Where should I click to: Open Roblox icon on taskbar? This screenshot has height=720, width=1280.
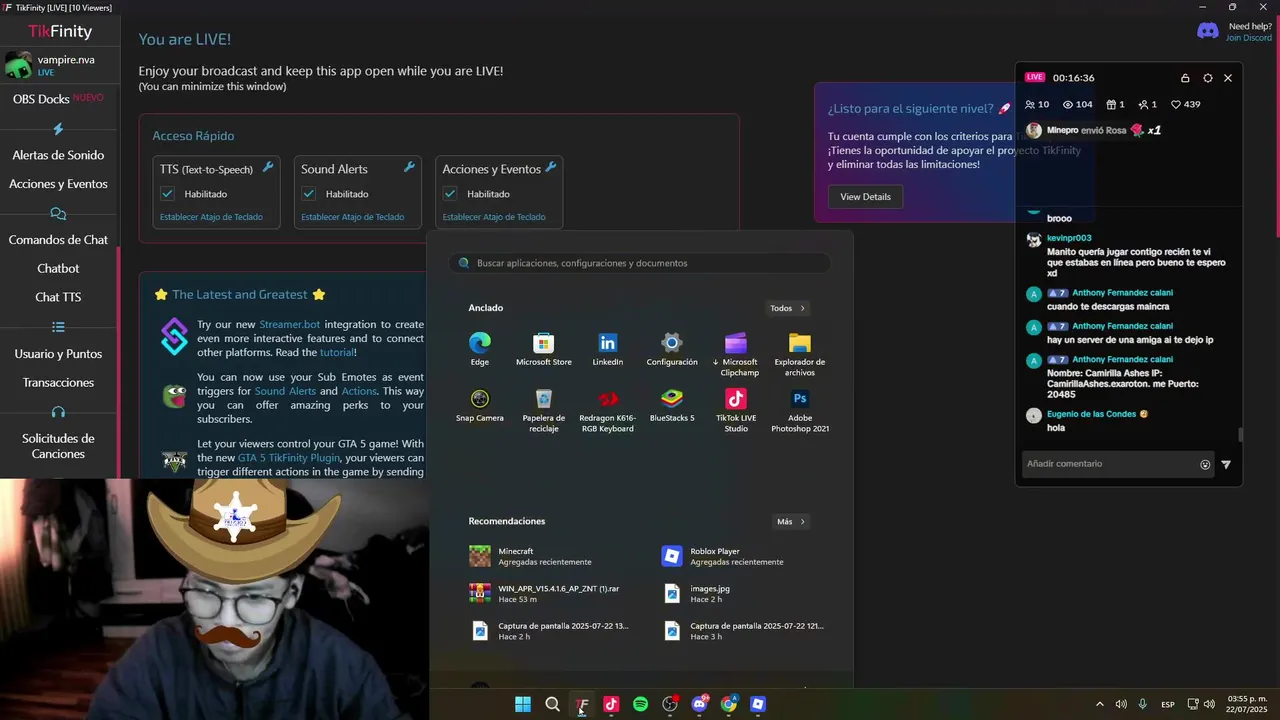pos(758,704)
